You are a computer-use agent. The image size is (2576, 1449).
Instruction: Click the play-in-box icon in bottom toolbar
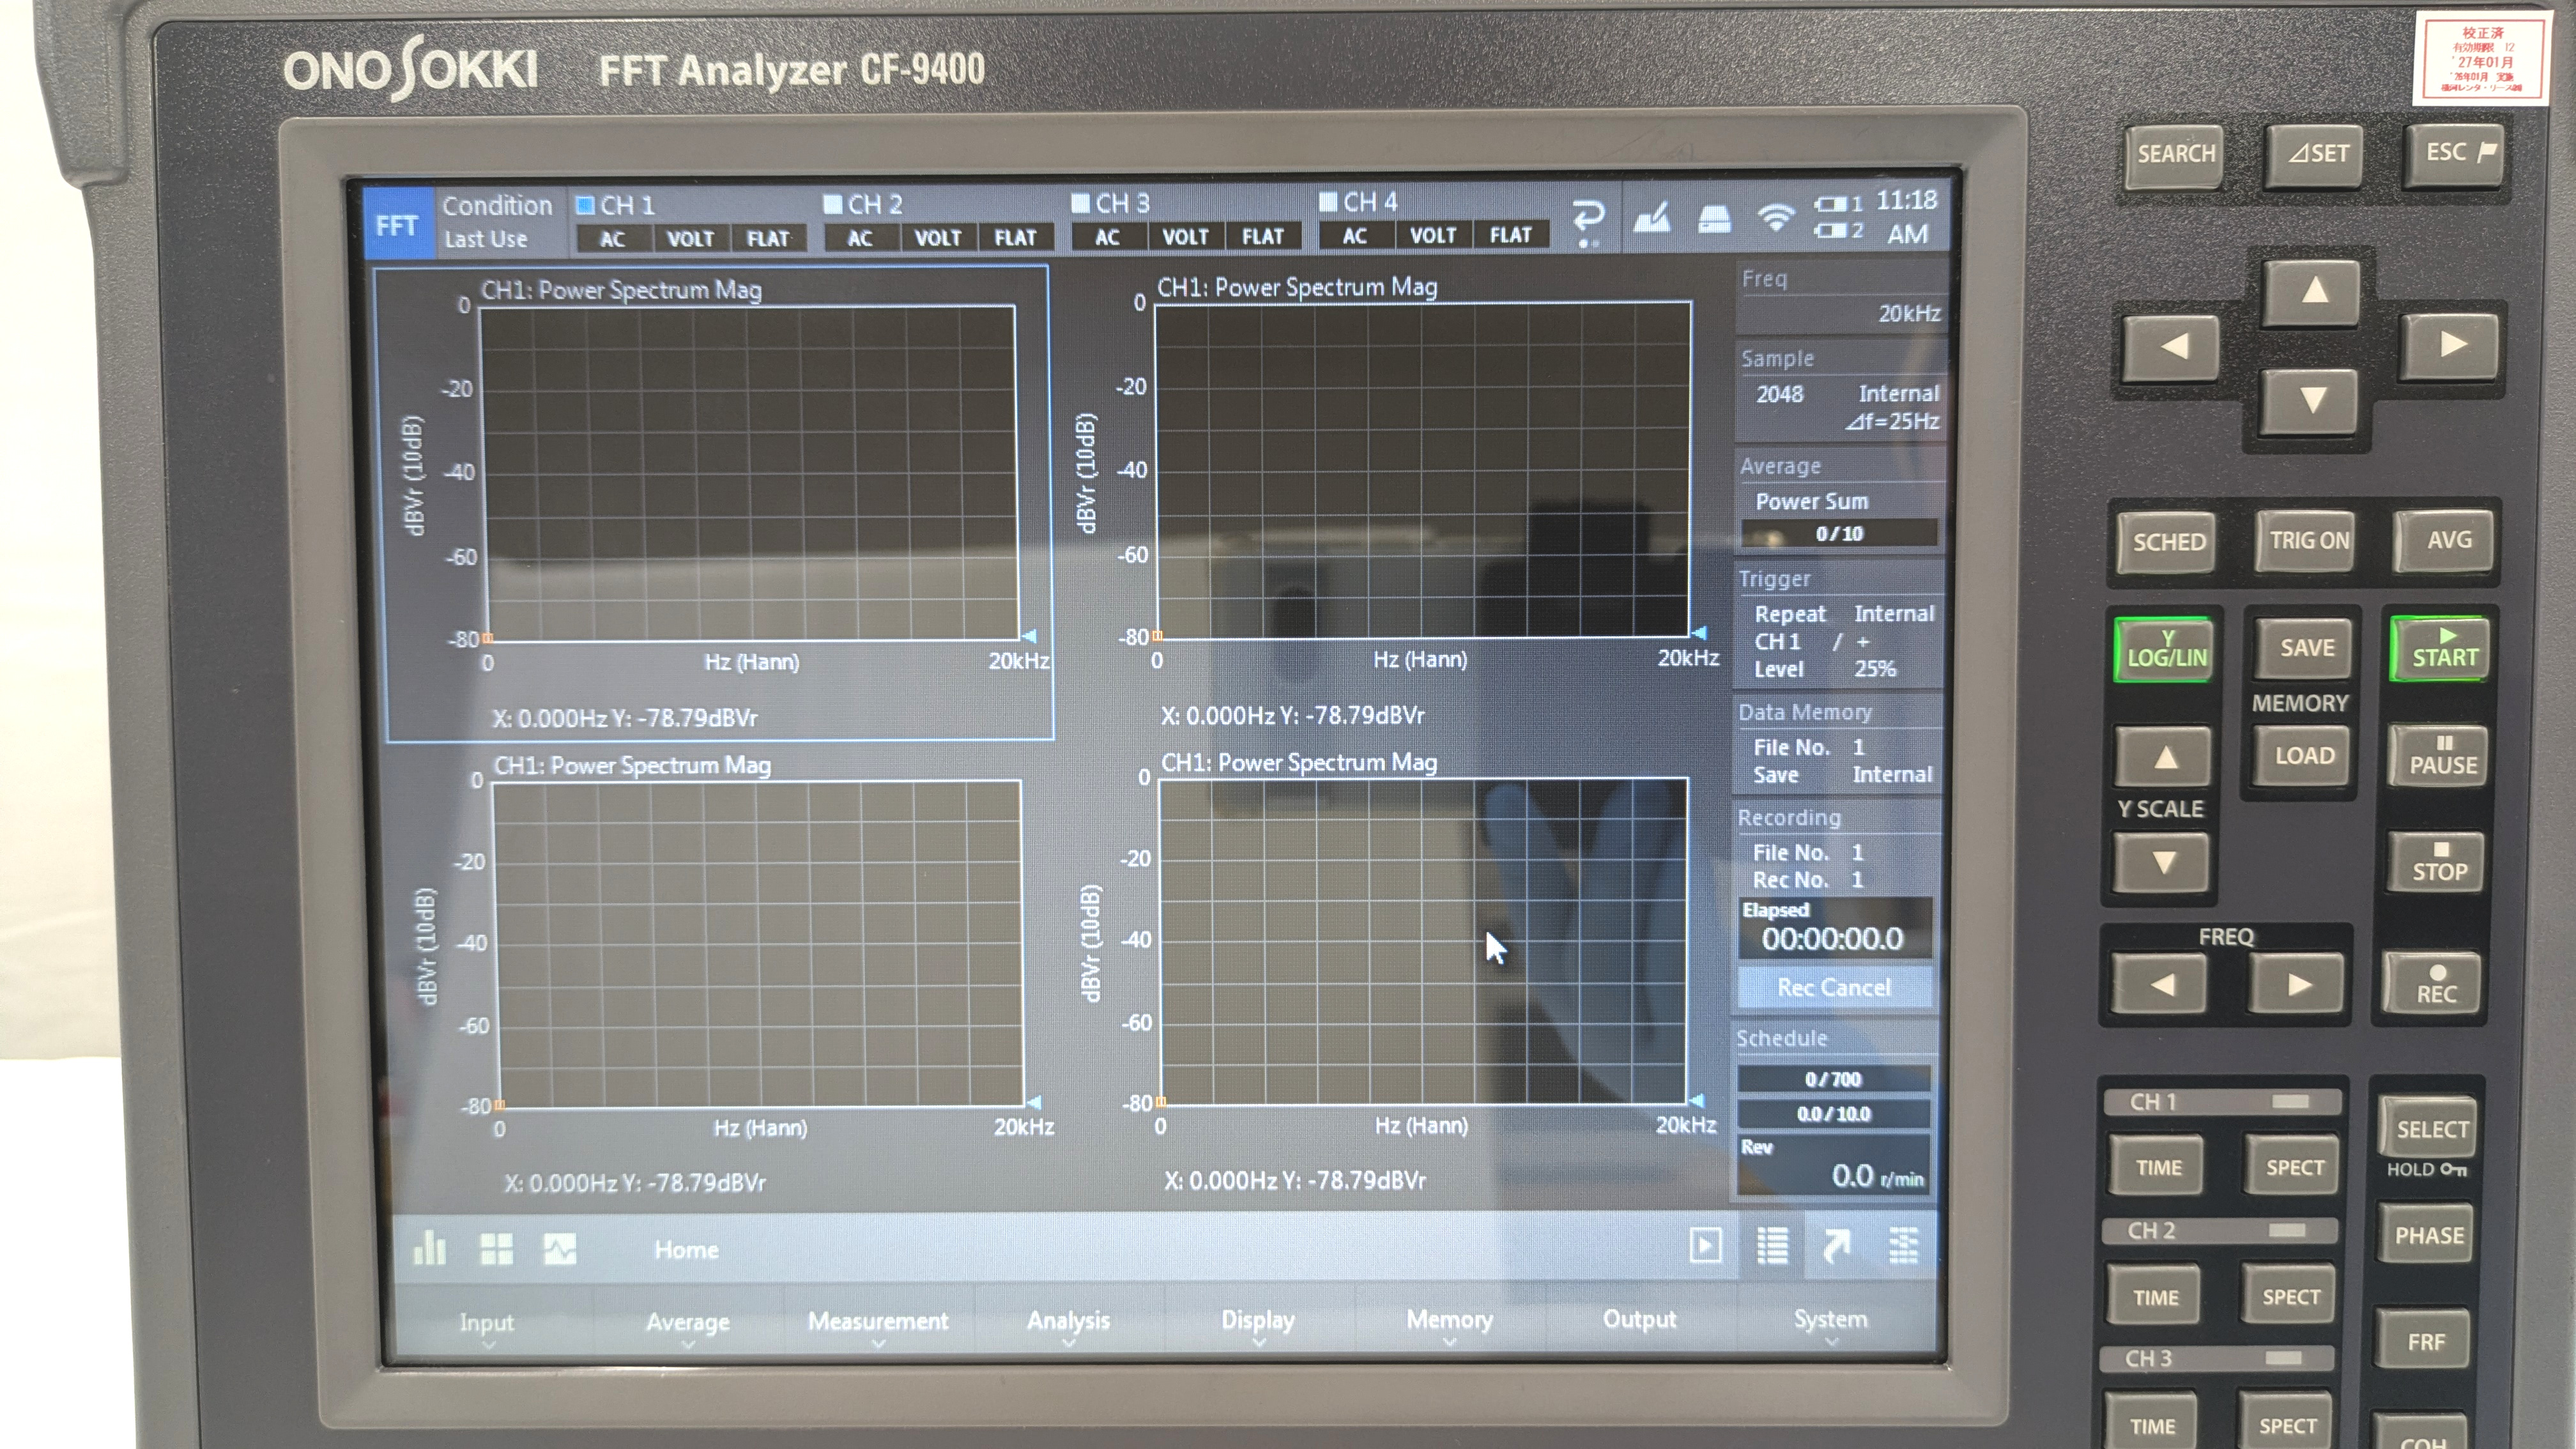[x=1705, y=1245]
